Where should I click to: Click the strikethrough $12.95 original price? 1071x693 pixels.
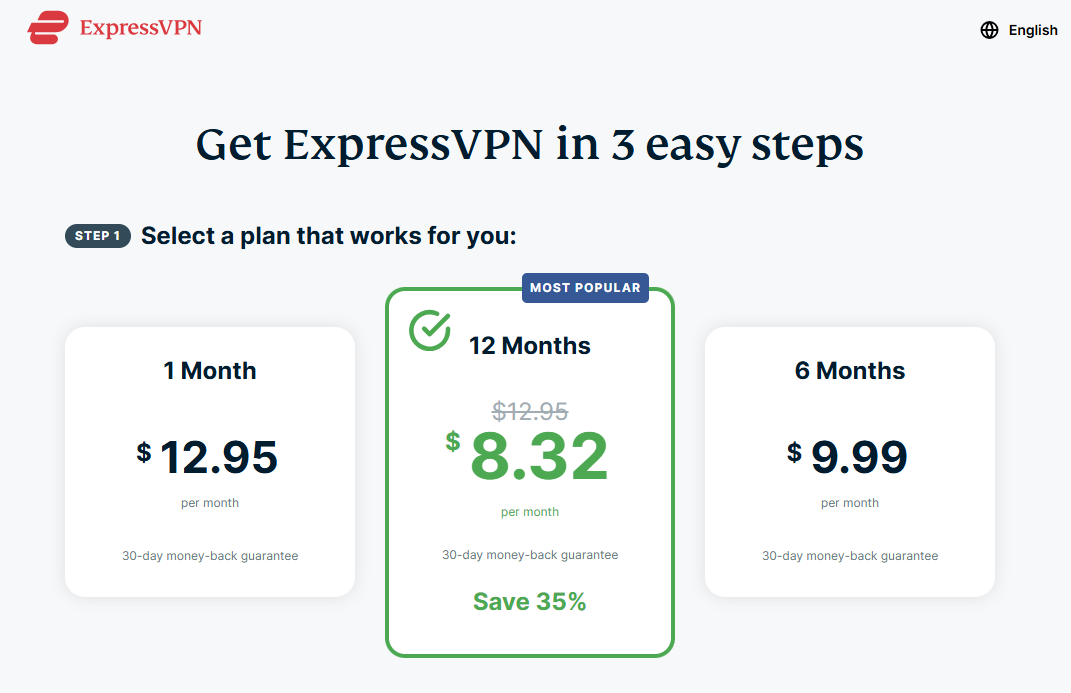[x=530, y=411]
